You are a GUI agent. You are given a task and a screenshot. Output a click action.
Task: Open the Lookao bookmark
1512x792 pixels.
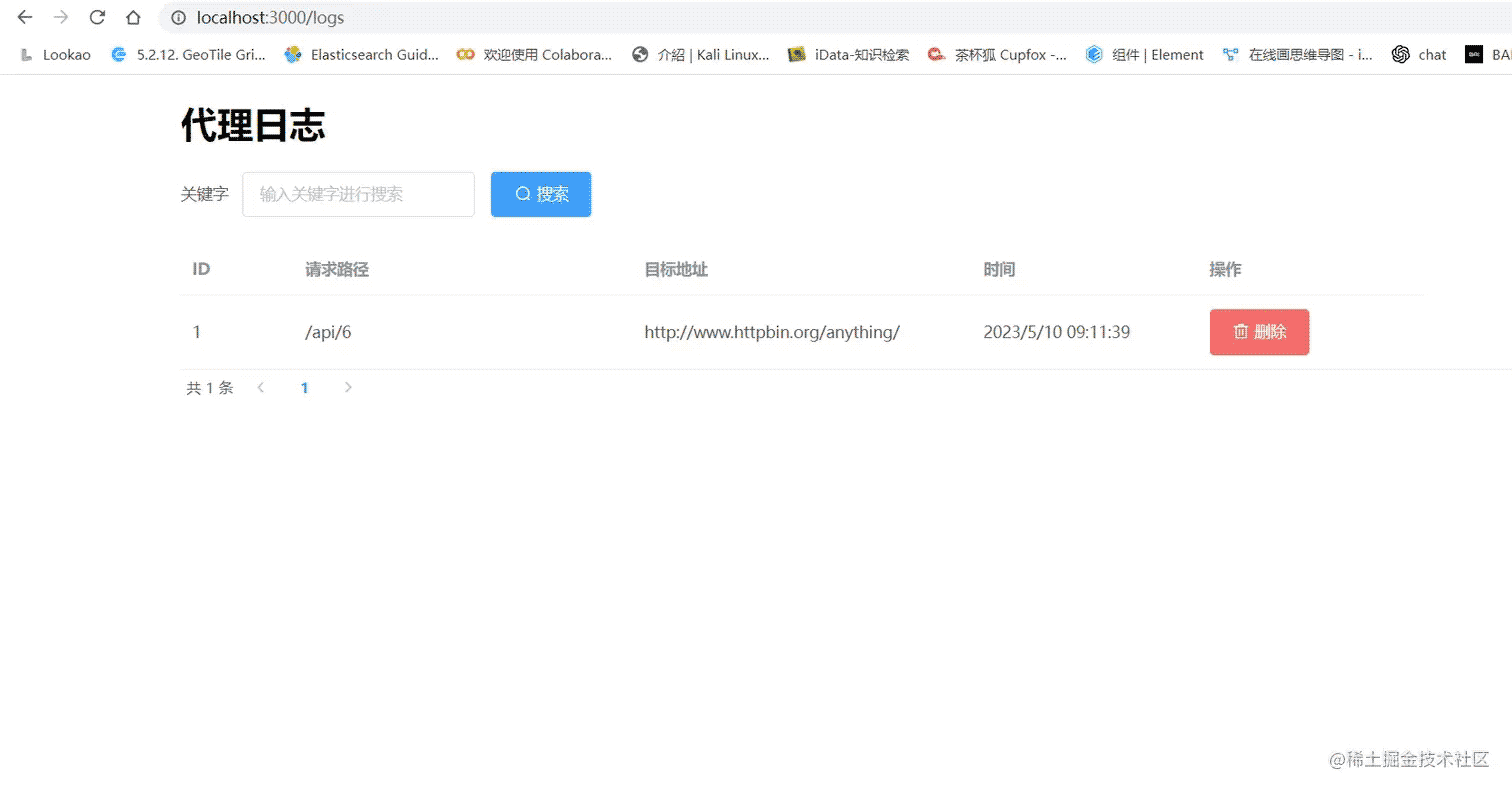pyautogui.click(x=56, y=55)
